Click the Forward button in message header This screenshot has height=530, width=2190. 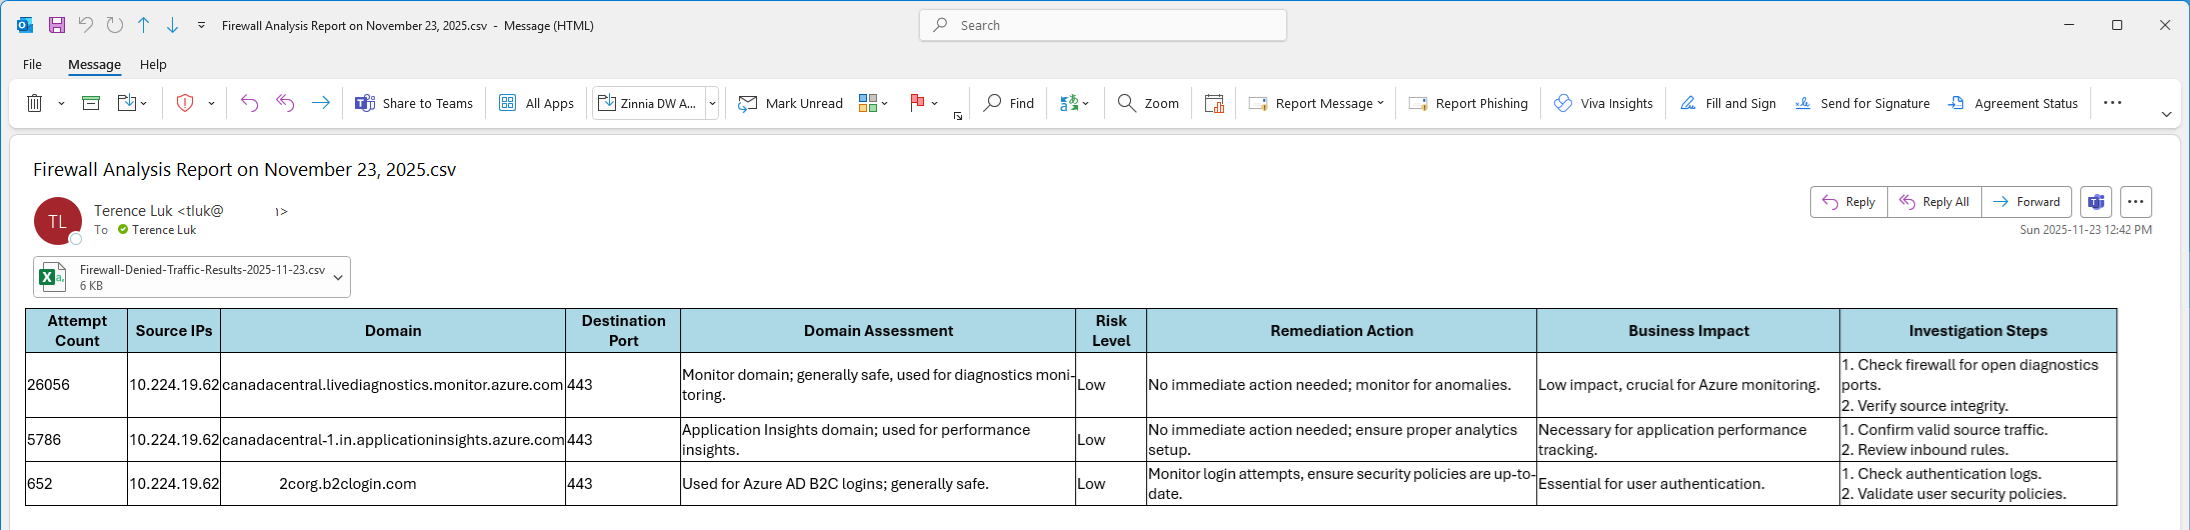click(2026, 202)
